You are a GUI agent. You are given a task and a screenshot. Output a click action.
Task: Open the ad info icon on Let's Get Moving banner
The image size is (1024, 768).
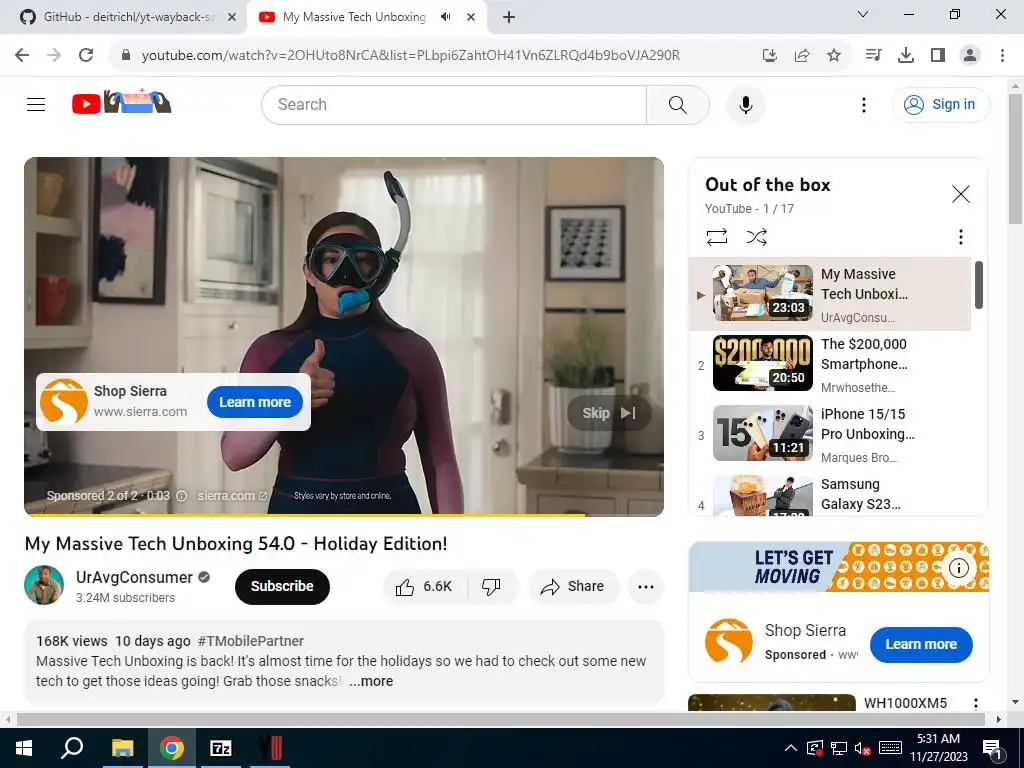(x=959, y=568)
